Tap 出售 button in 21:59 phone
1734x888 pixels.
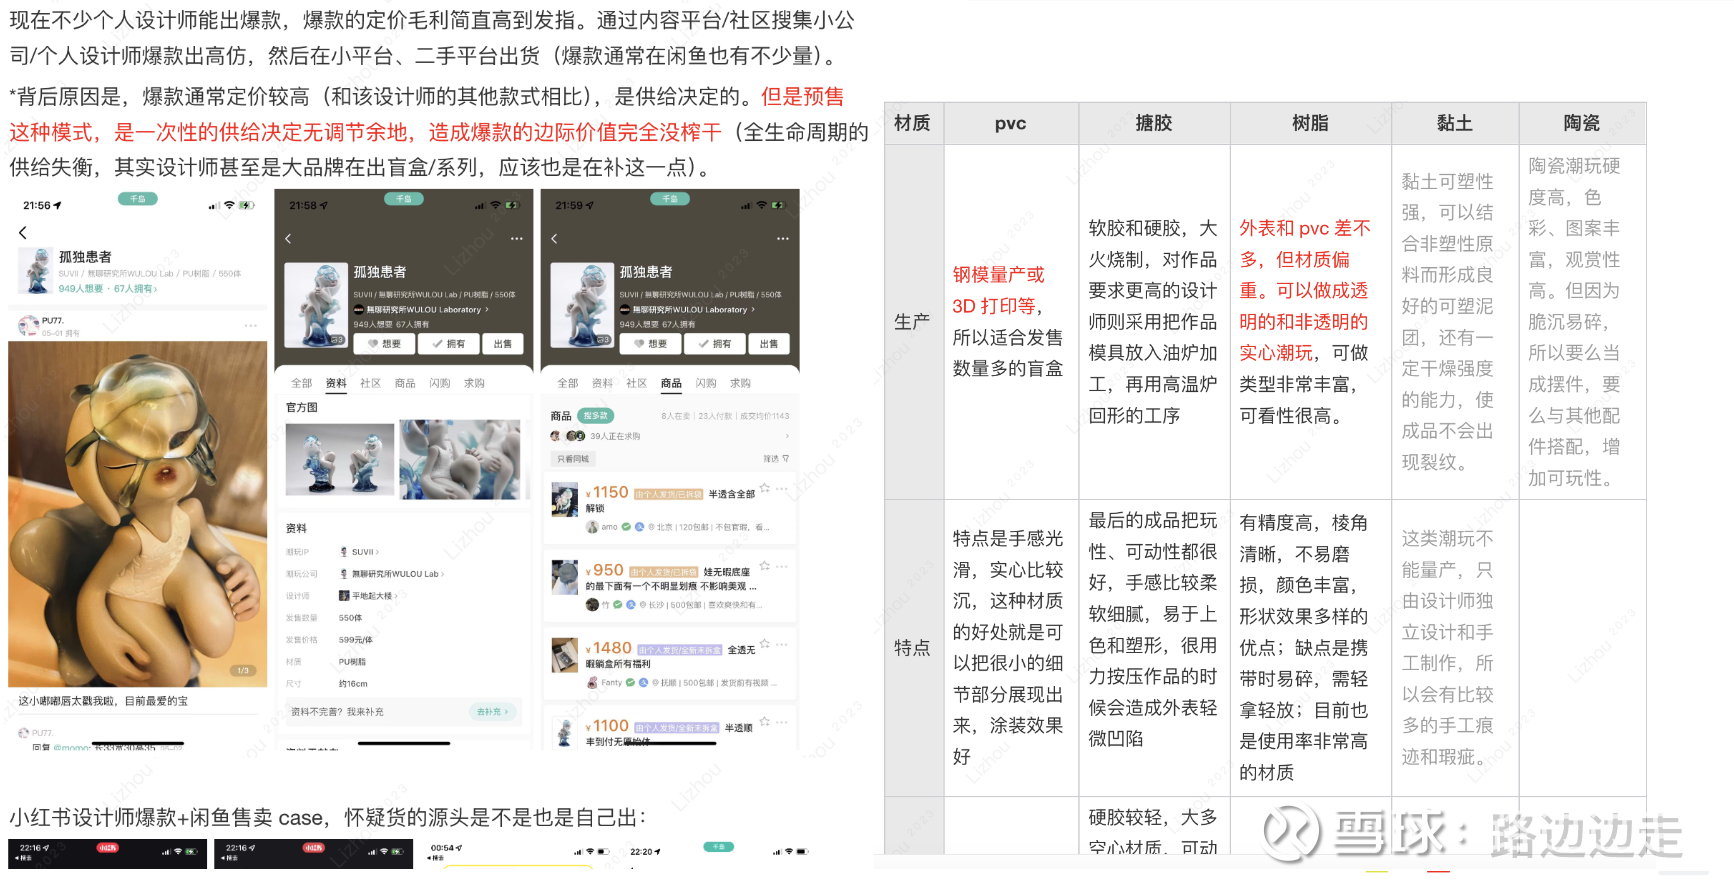click(x=769, y=344)
